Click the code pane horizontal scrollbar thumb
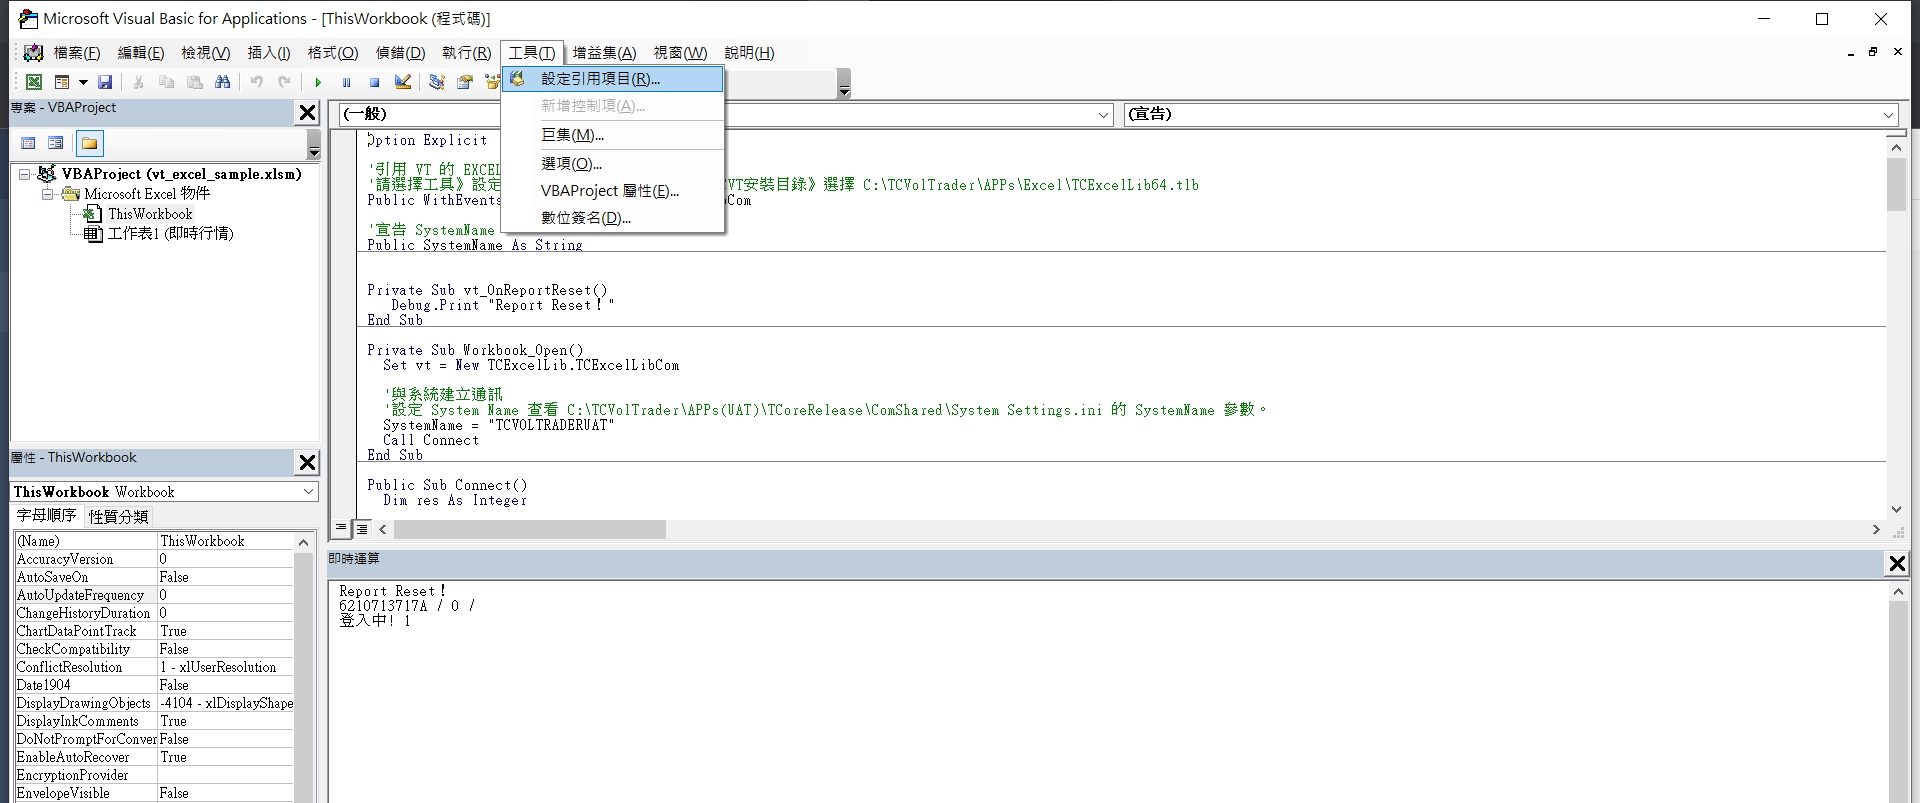This screenshot has height=803, width=1920. click(528, 529)
